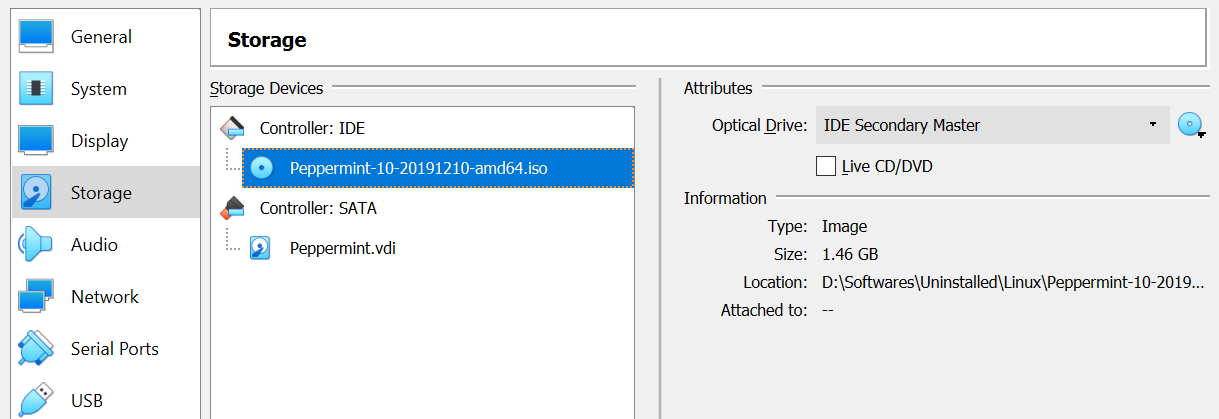Image resolution: width=1219 pixels, height=419 pixels.
Task: Click the USB plug icon
Action: (36, 400)
